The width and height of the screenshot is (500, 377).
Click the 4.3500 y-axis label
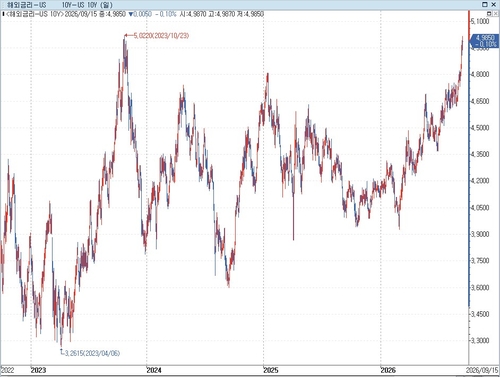pos(480,154)
